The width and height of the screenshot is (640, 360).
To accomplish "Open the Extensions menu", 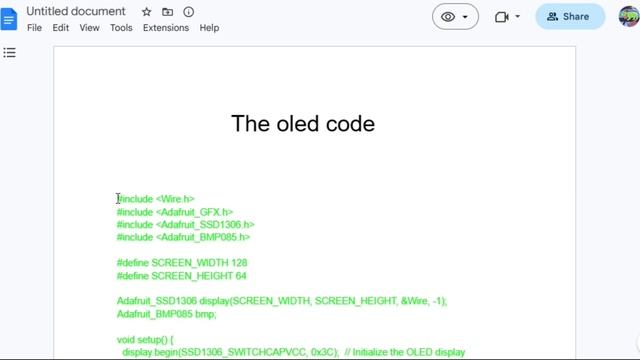I will [x=166, y=28].
